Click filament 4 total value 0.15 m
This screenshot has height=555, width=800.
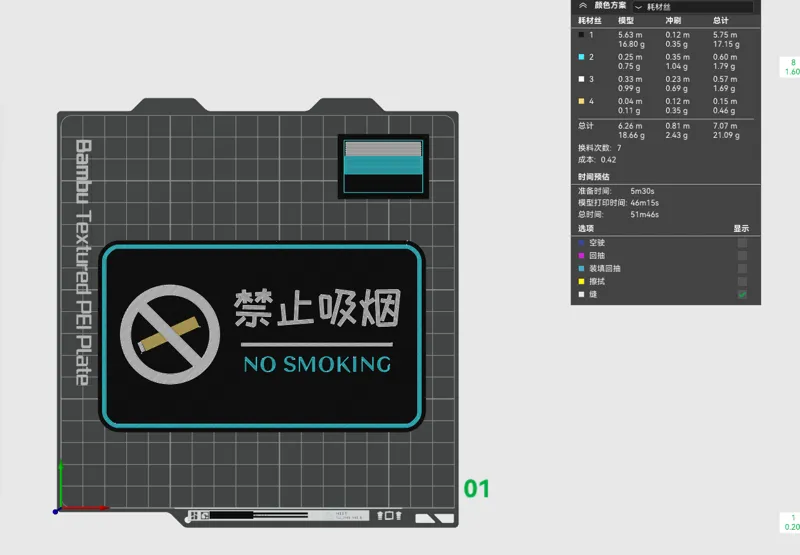(725, 101)
